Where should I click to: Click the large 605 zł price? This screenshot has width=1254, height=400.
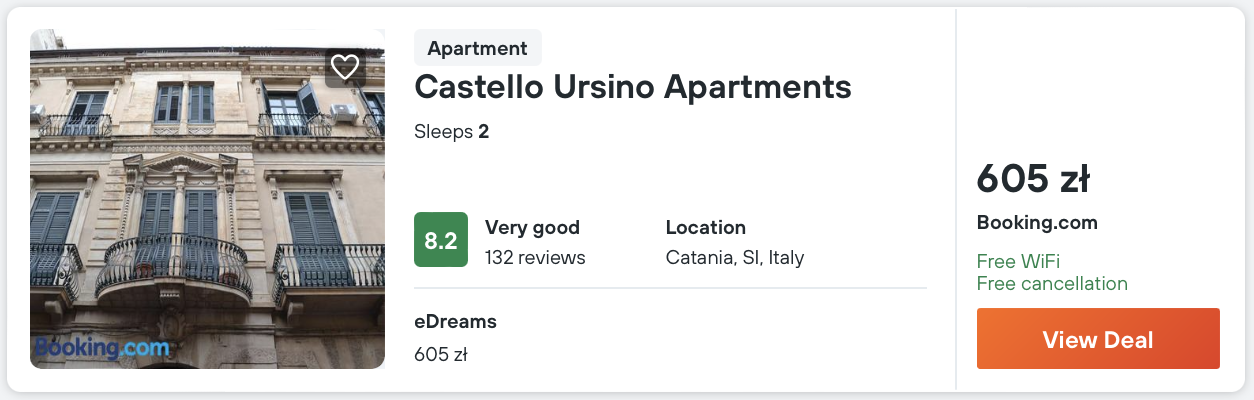(1032, 179)
